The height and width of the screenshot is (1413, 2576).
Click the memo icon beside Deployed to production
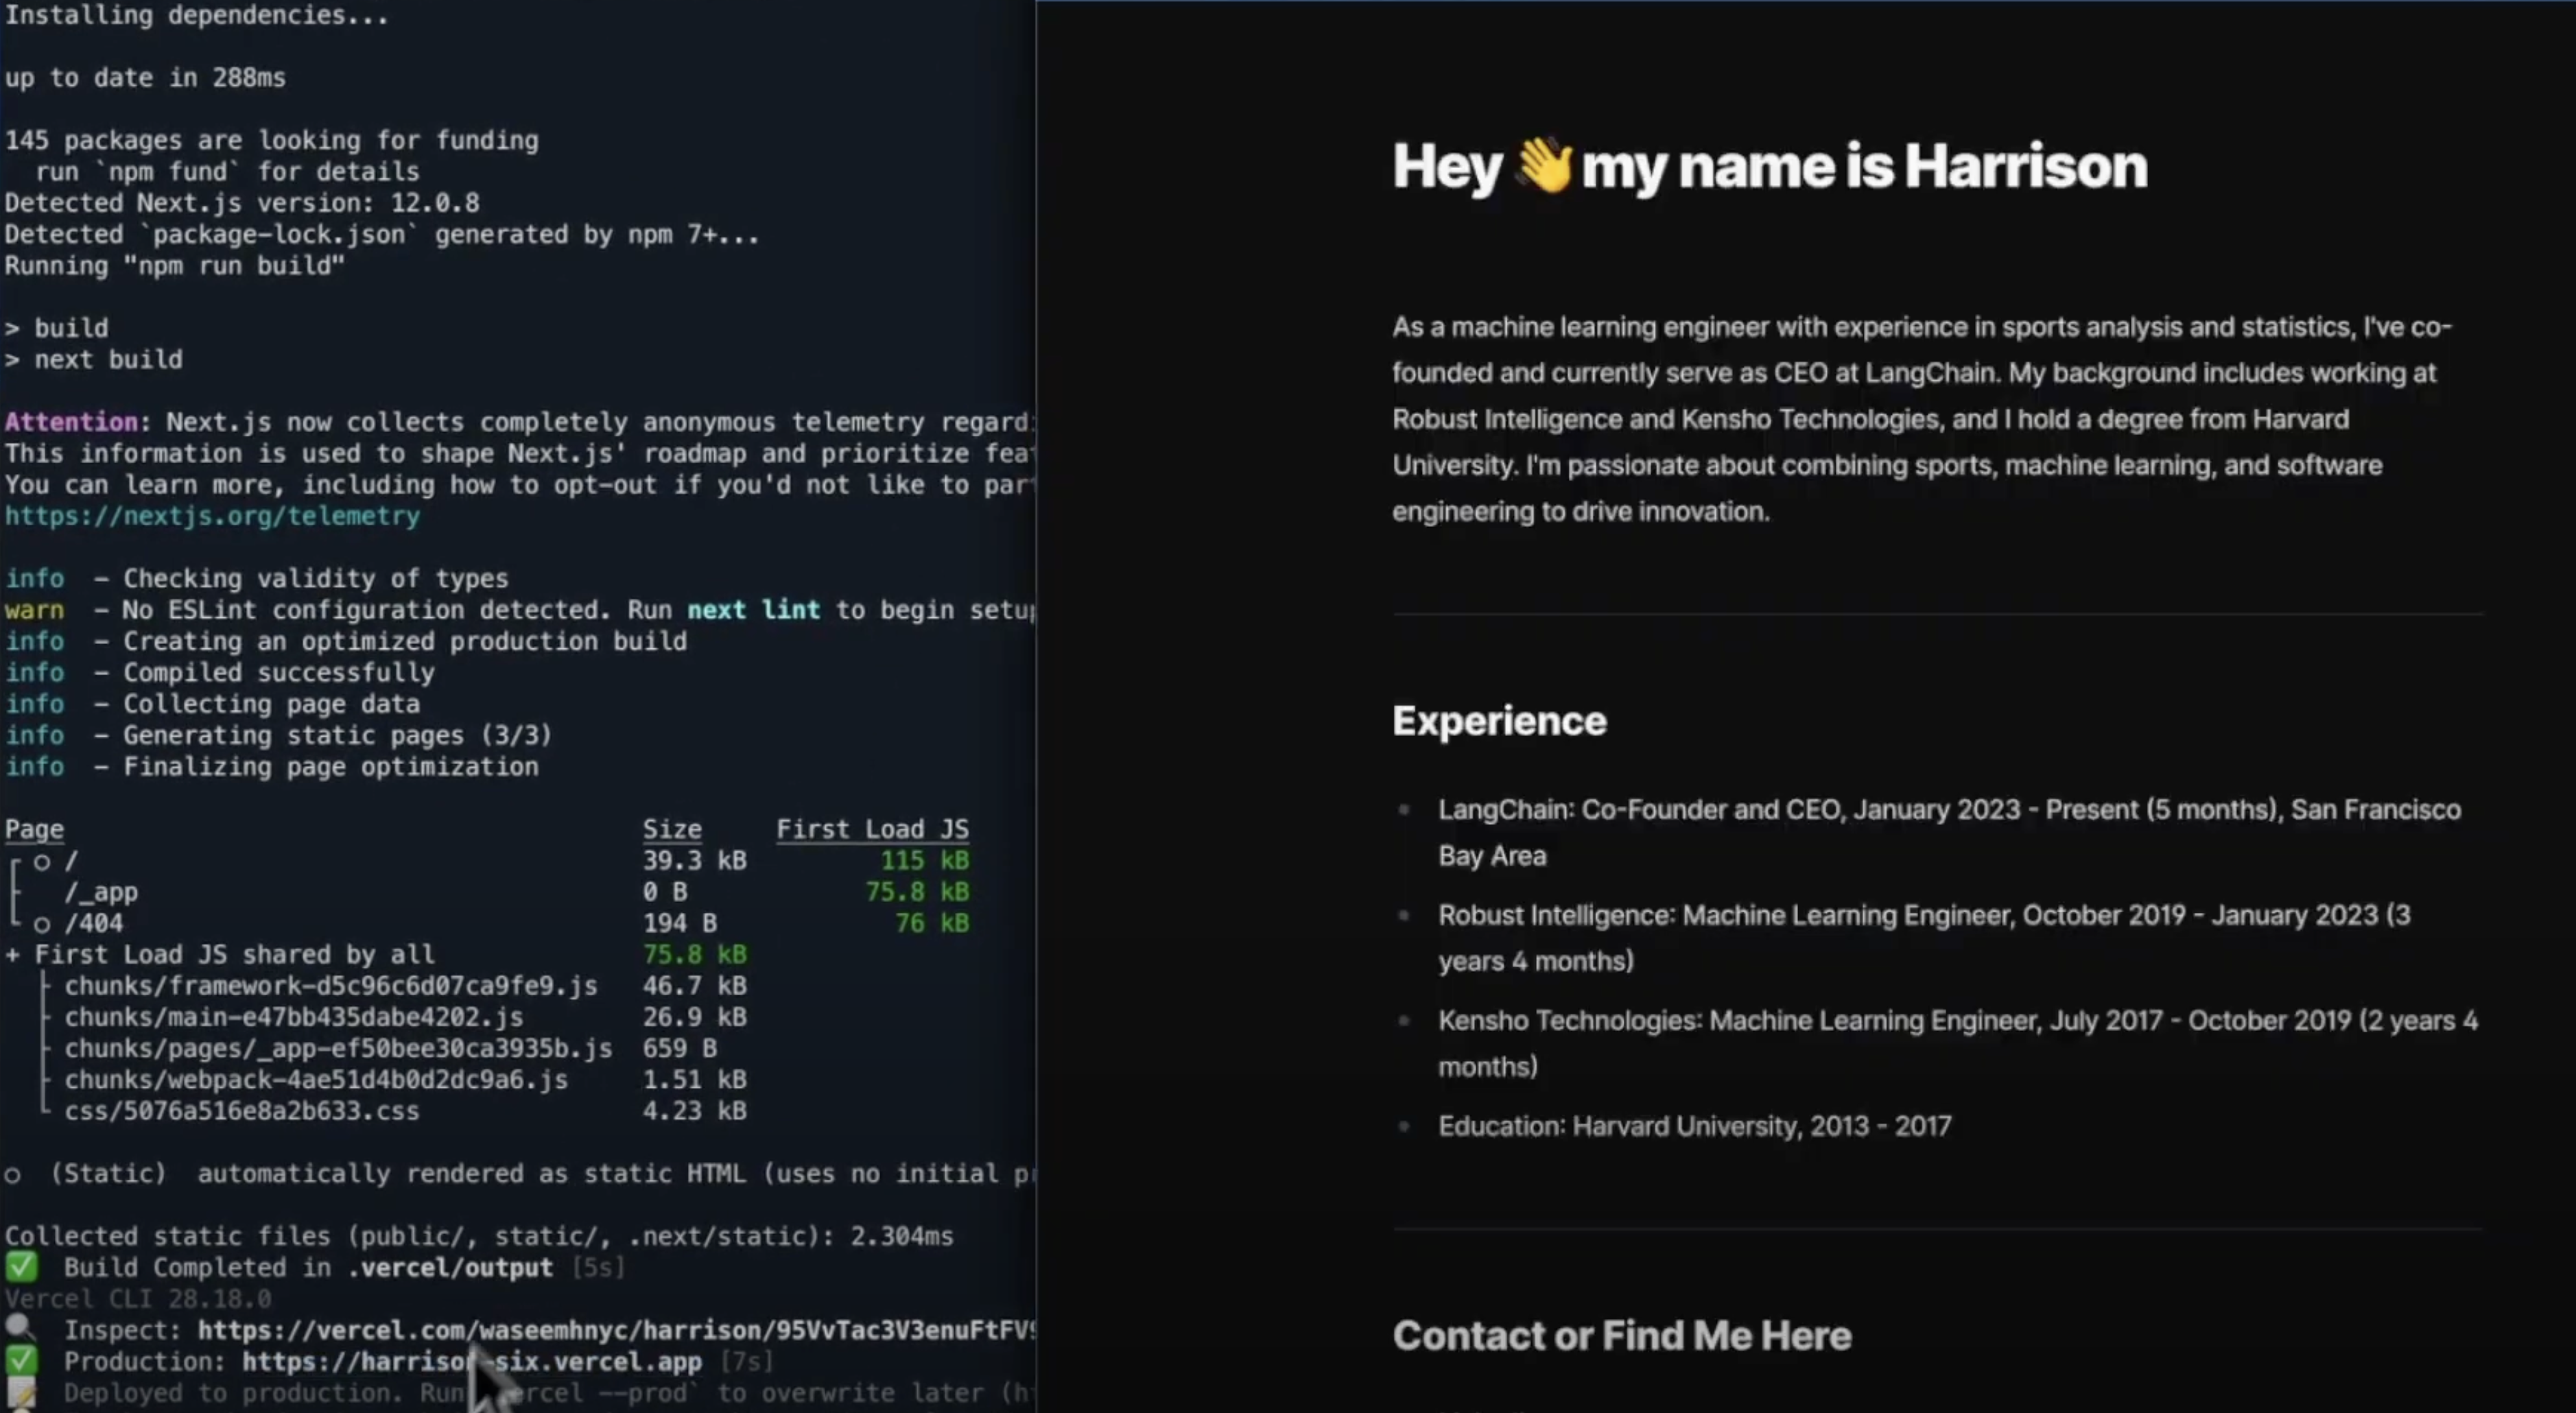tap(21, 1392)
